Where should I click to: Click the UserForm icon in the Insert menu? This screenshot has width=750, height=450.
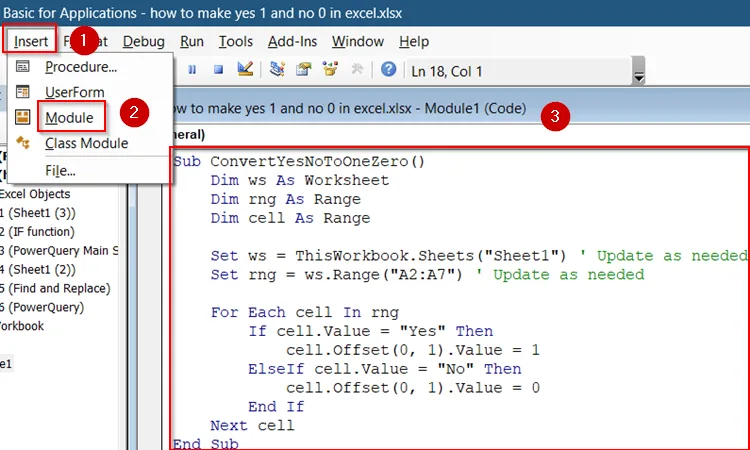(x=22, y=91)
